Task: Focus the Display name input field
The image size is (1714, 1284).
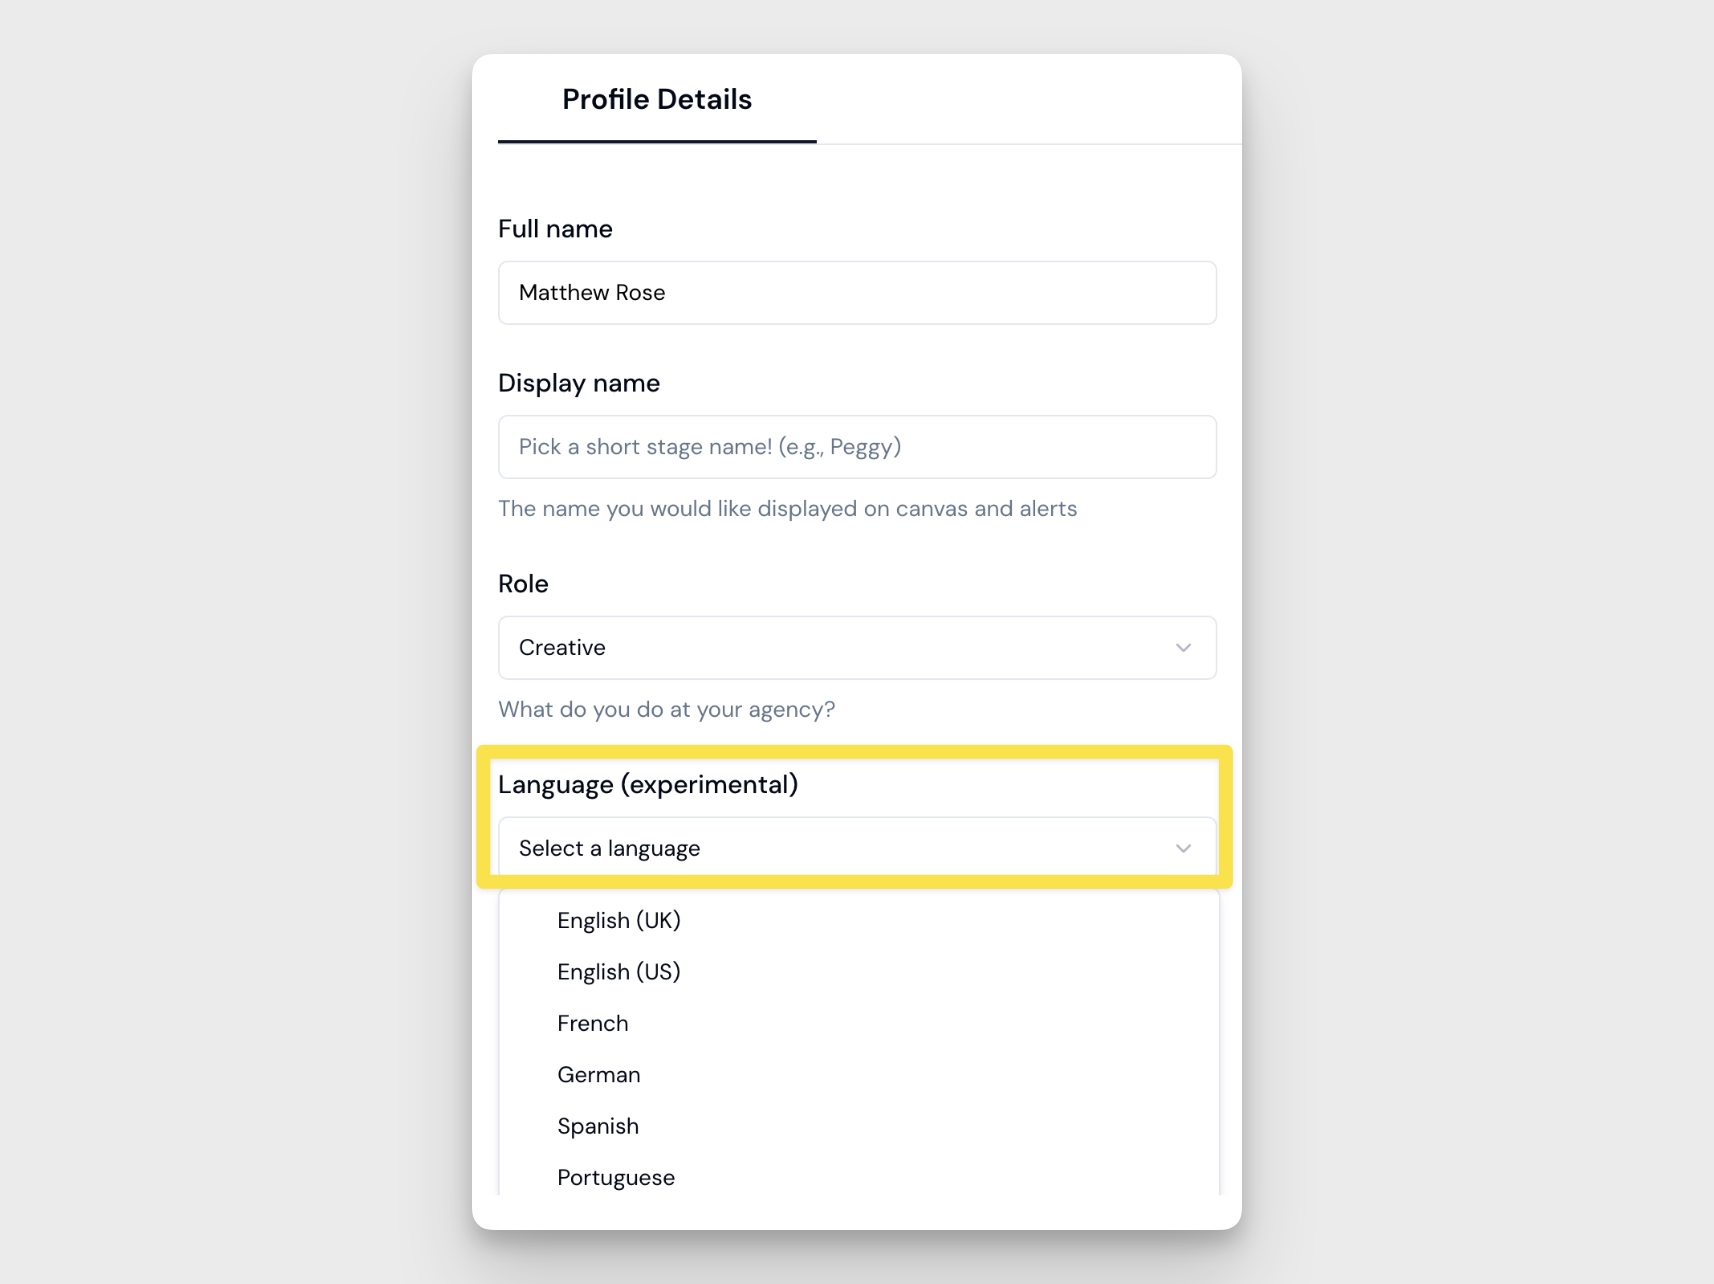Action: click(x=857, y=447)
